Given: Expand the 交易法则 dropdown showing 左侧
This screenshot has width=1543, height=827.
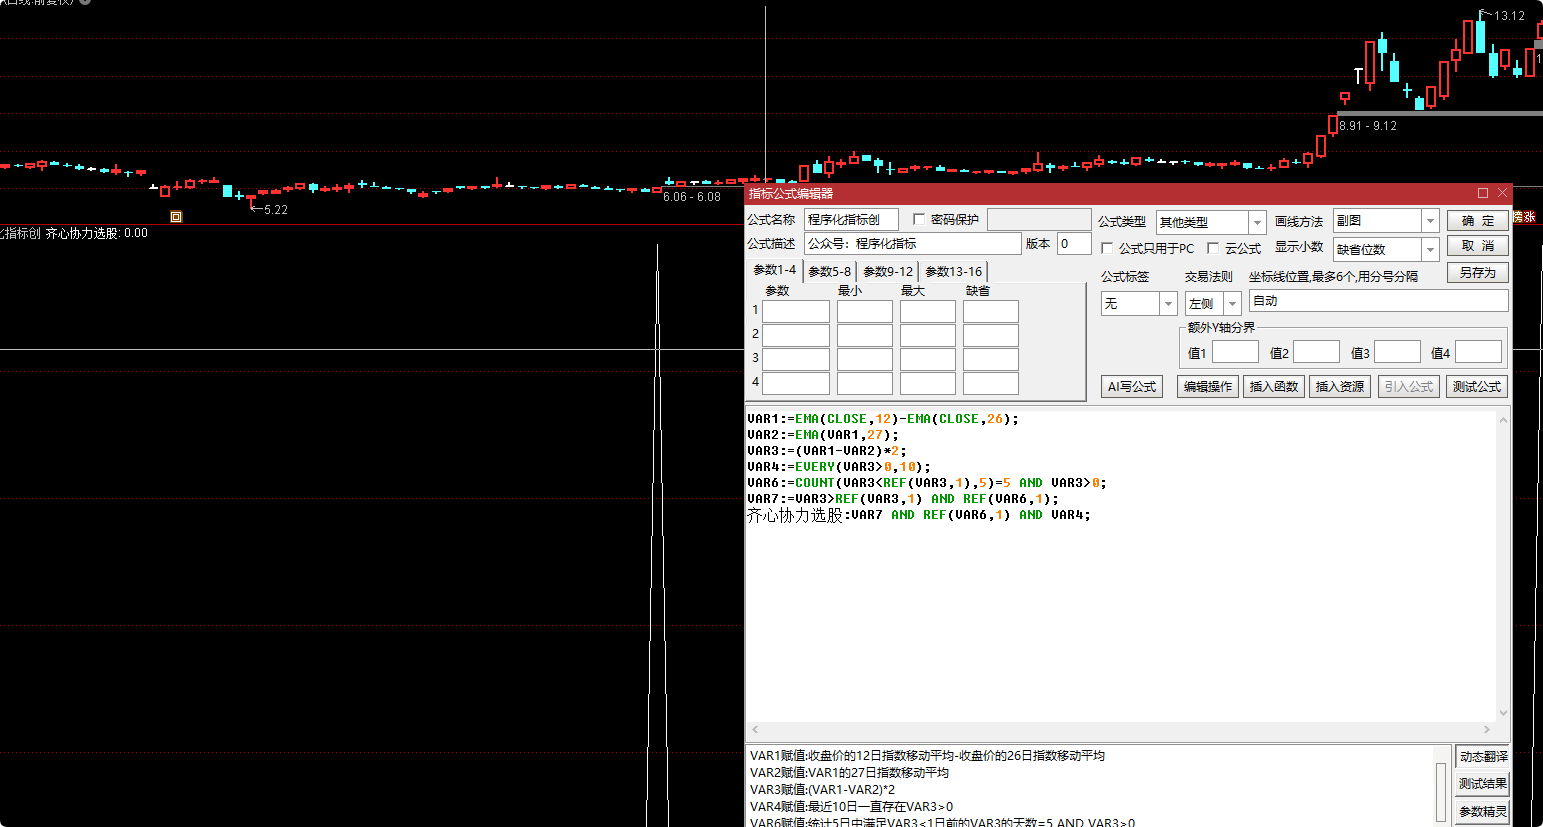Looking at the screenshot, I should (1232, 303).
